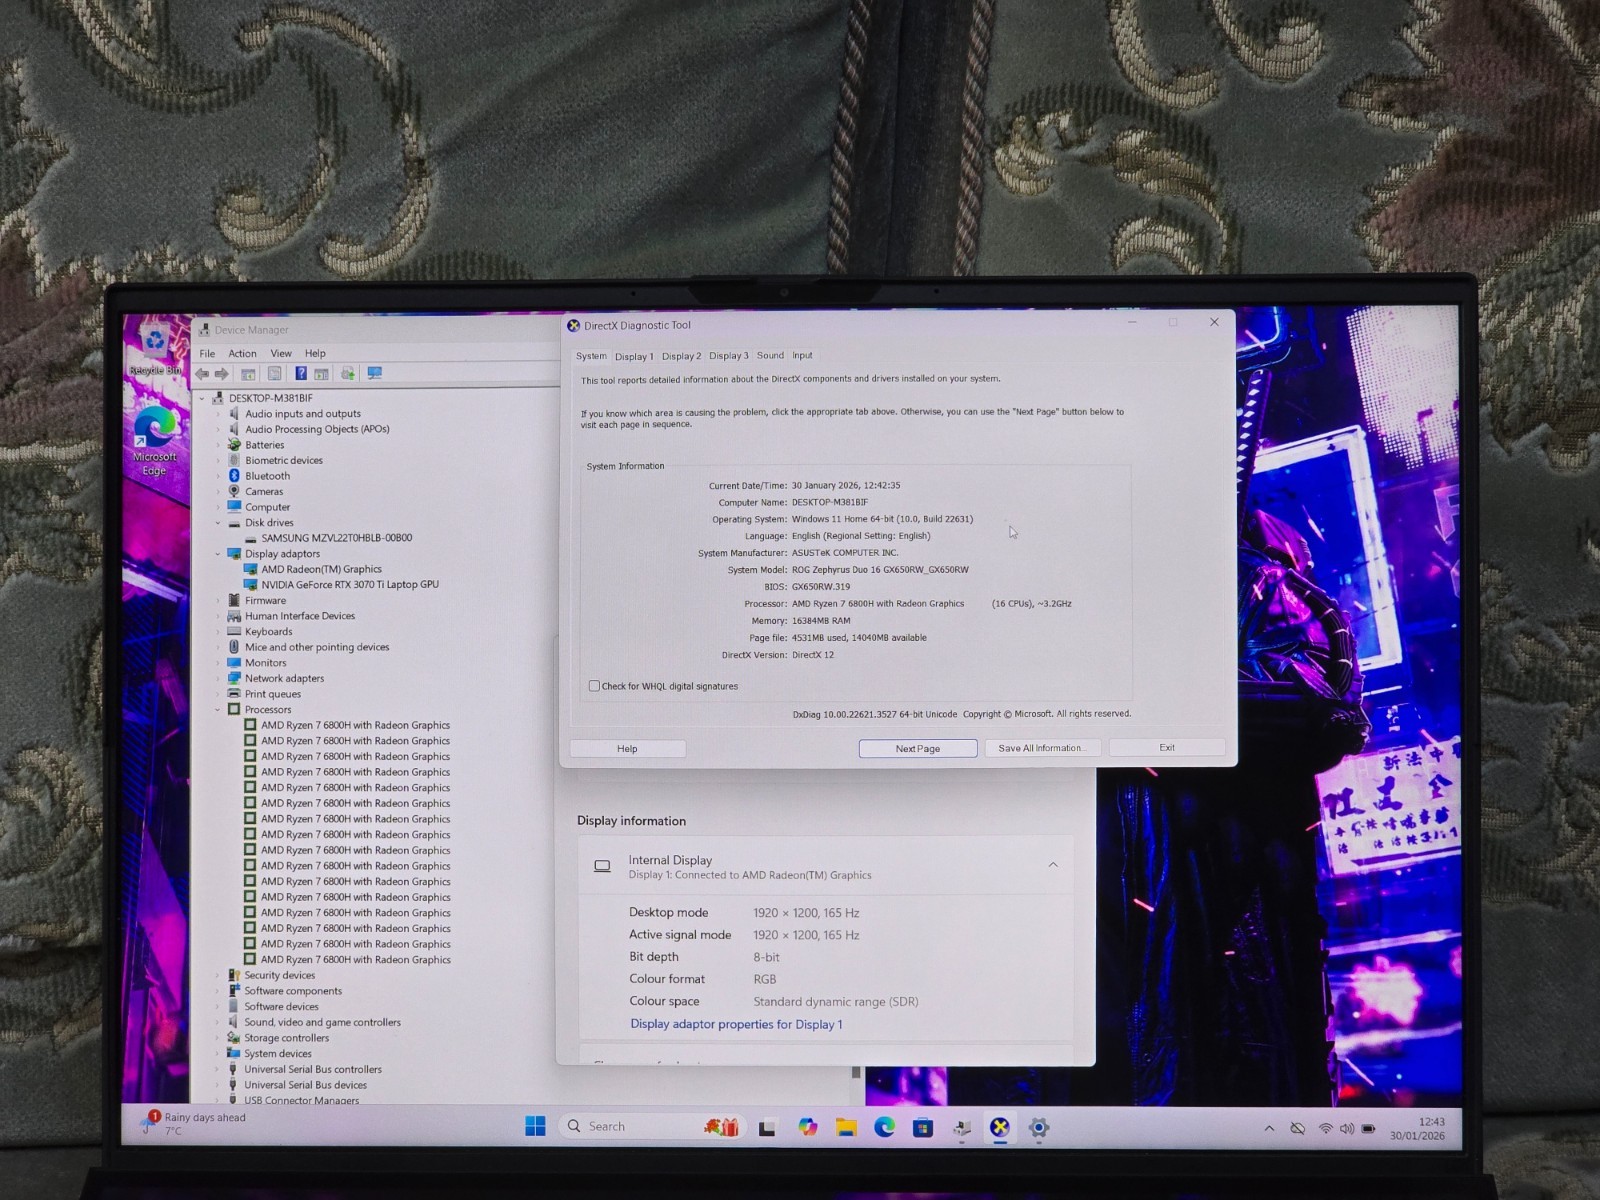The width and height of the screenshot is (1600, 1200).
Task: Expand the Software components category
Action: tap(218, 991)
